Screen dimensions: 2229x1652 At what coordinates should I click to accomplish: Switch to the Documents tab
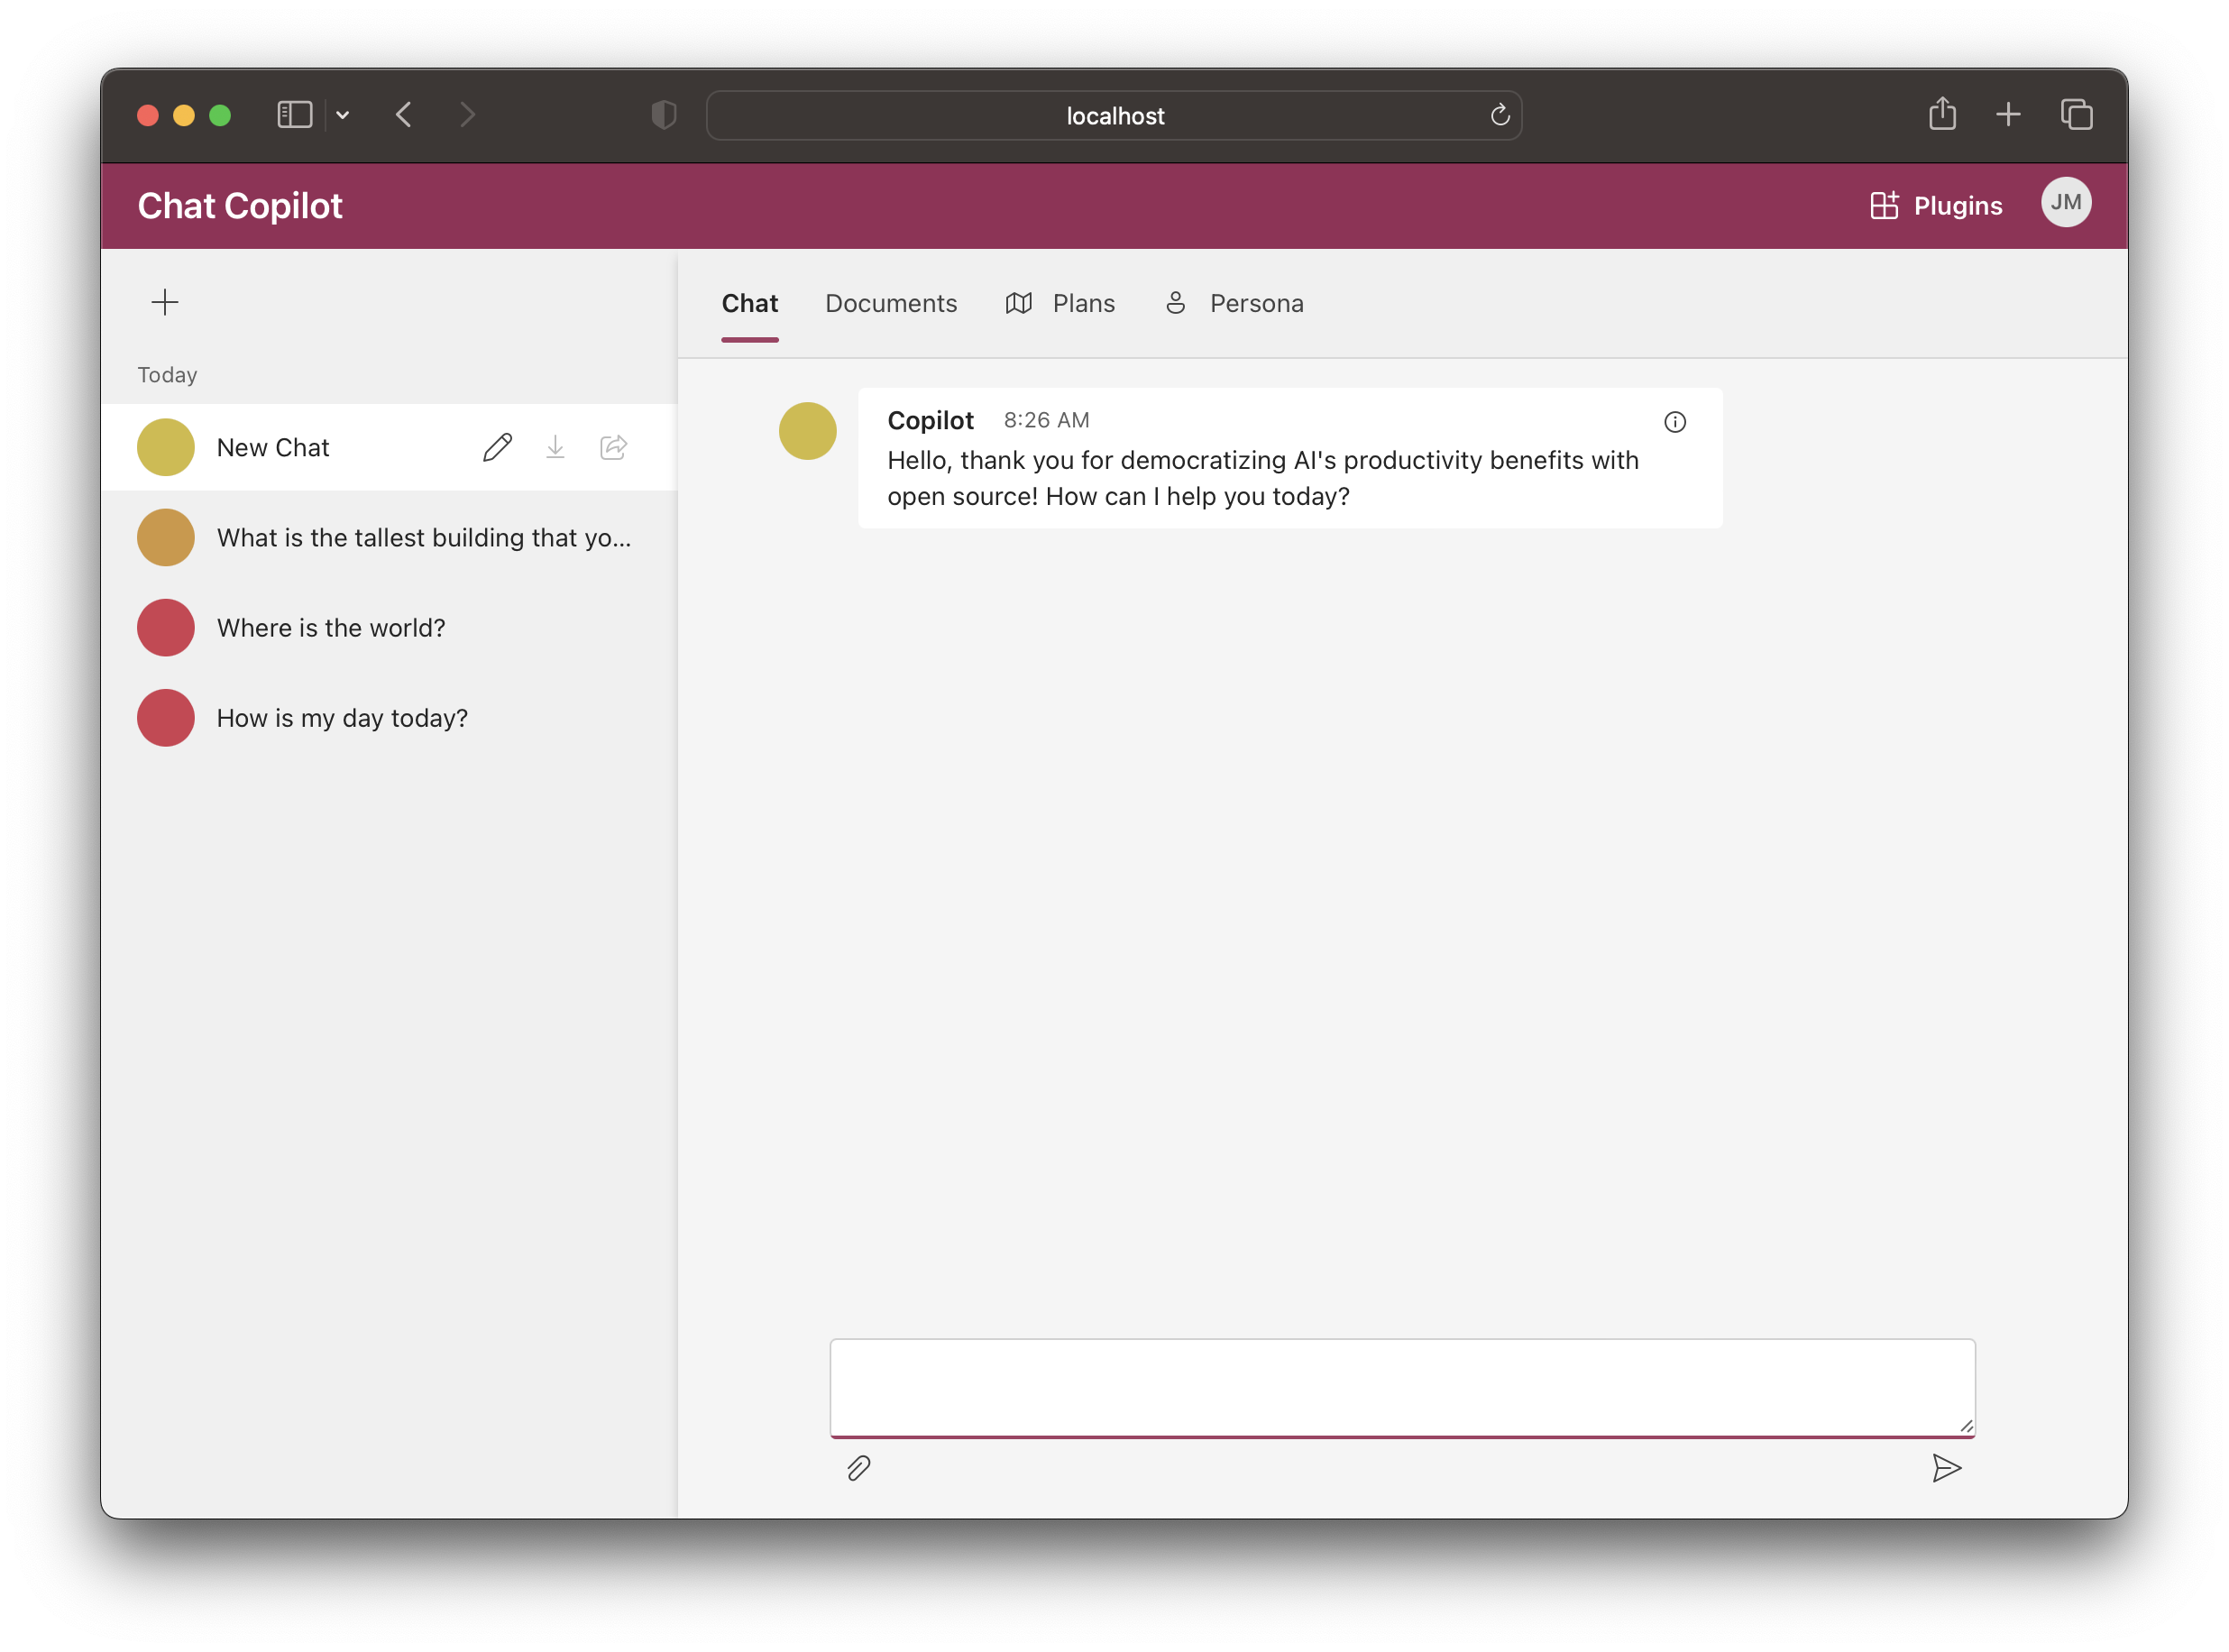tap(890, 303)
